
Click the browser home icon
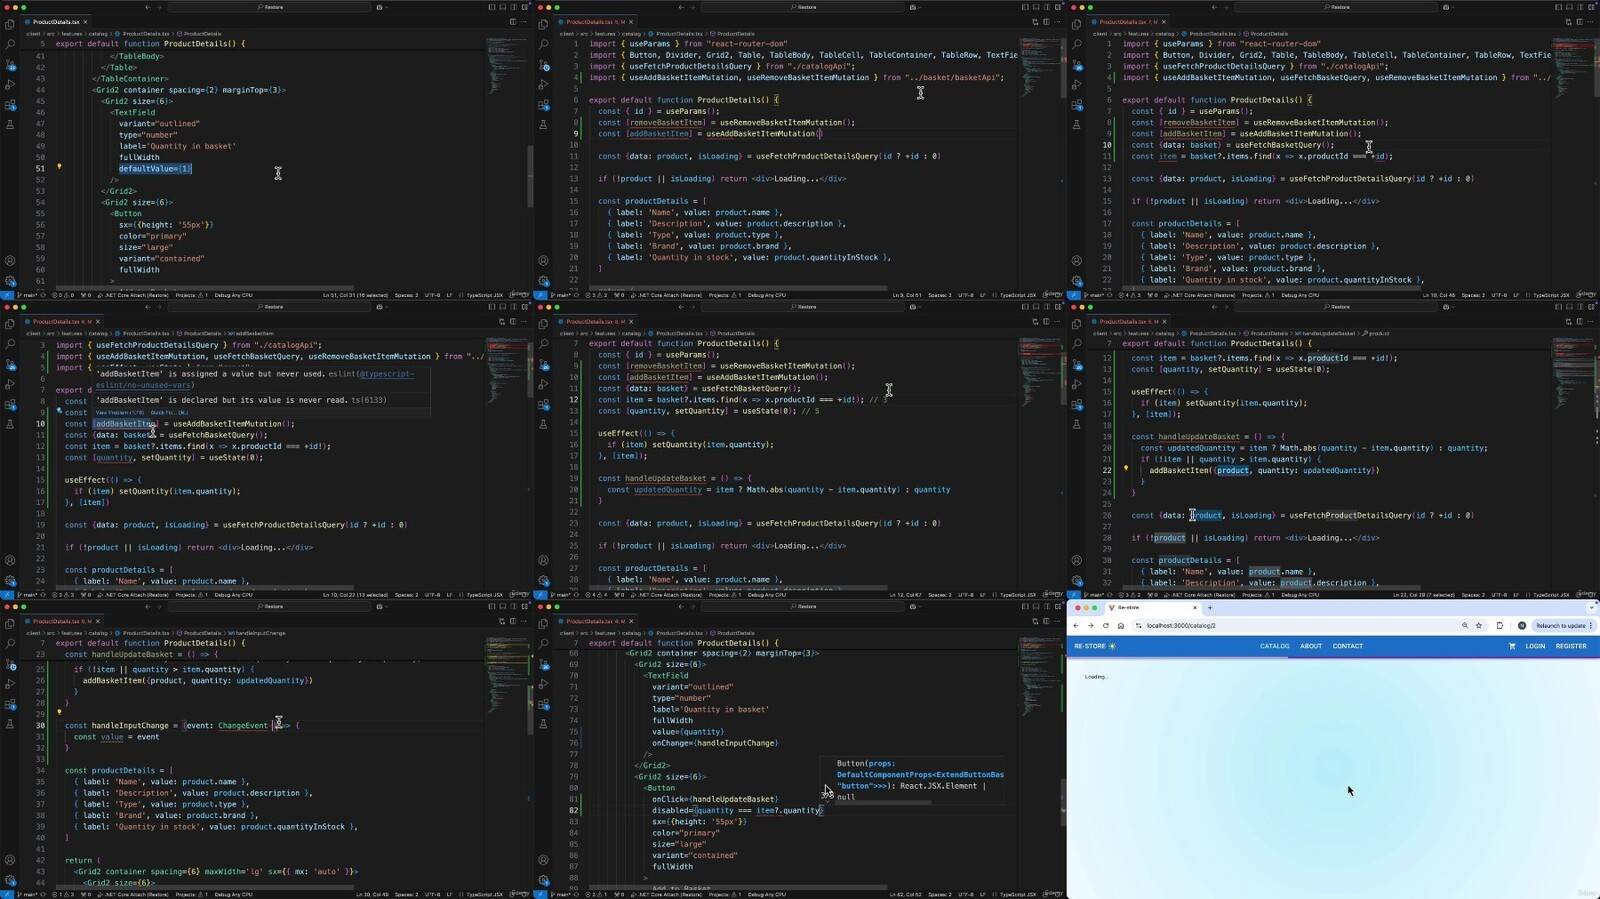[1120, 626]
